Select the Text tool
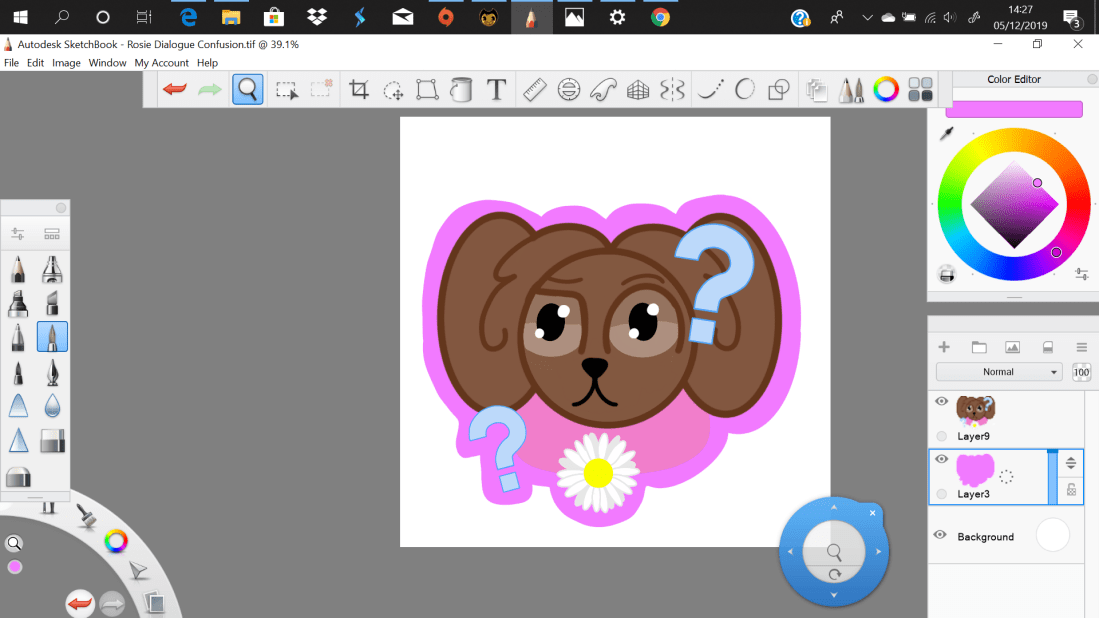 coord(496,90)
